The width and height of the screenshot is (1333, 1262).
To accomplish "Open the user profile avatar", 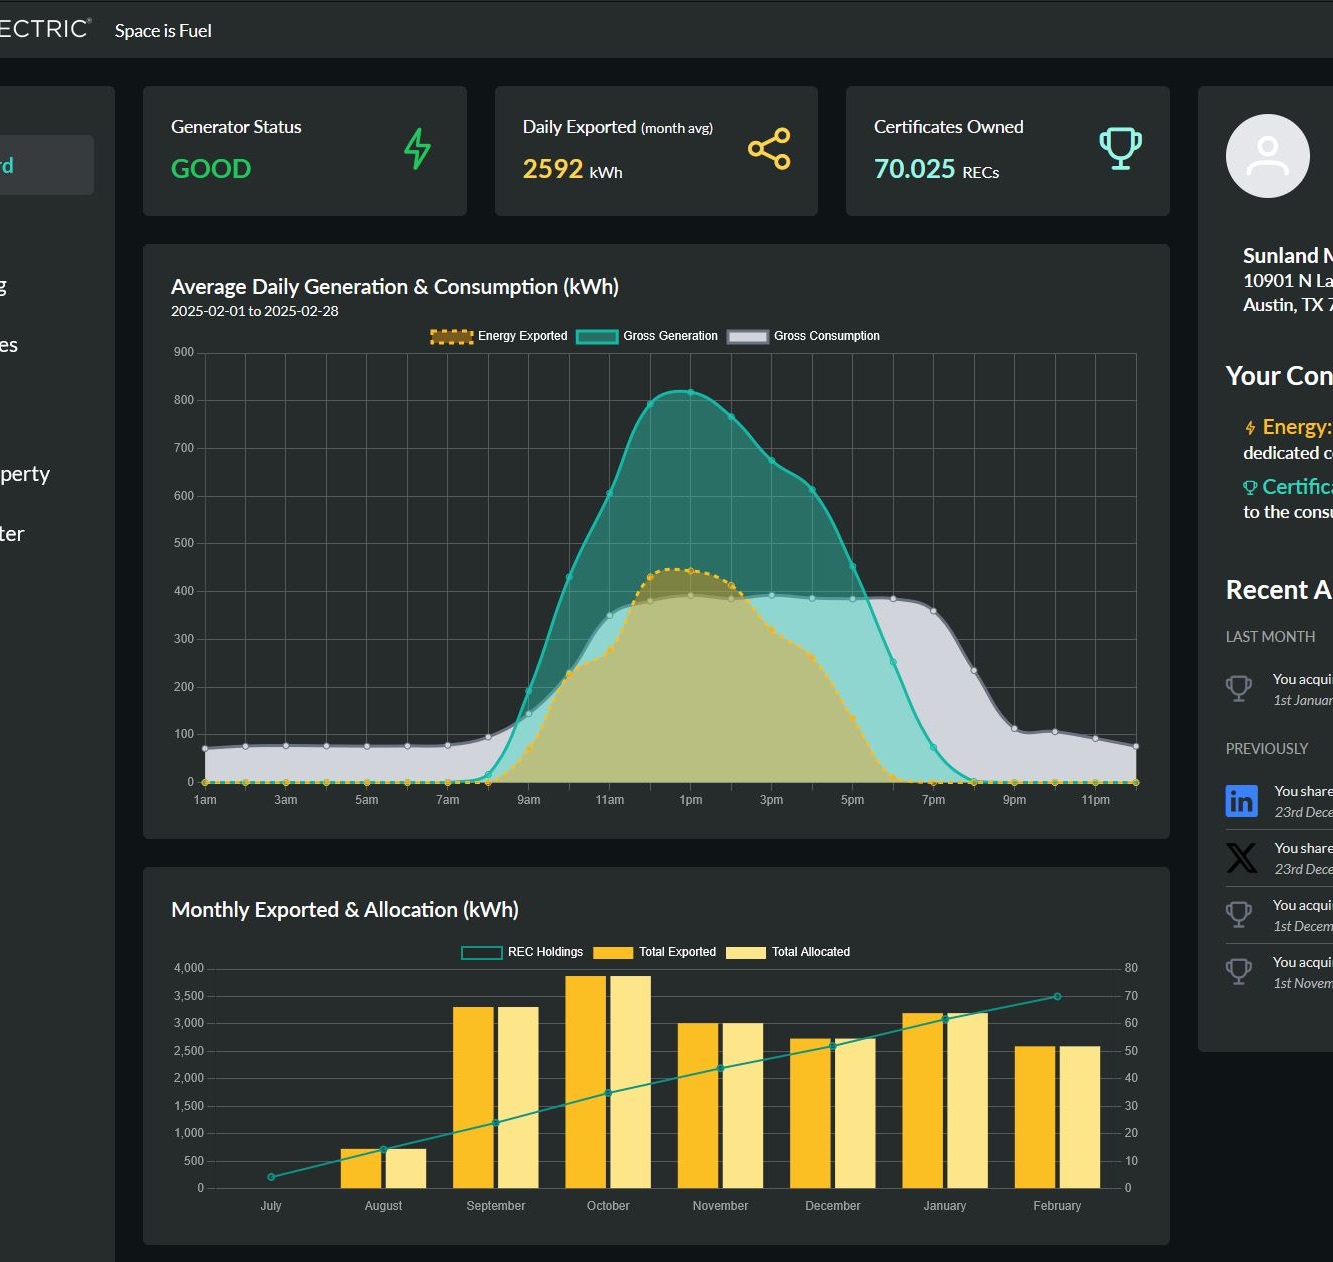I will tap(1267, 156).
